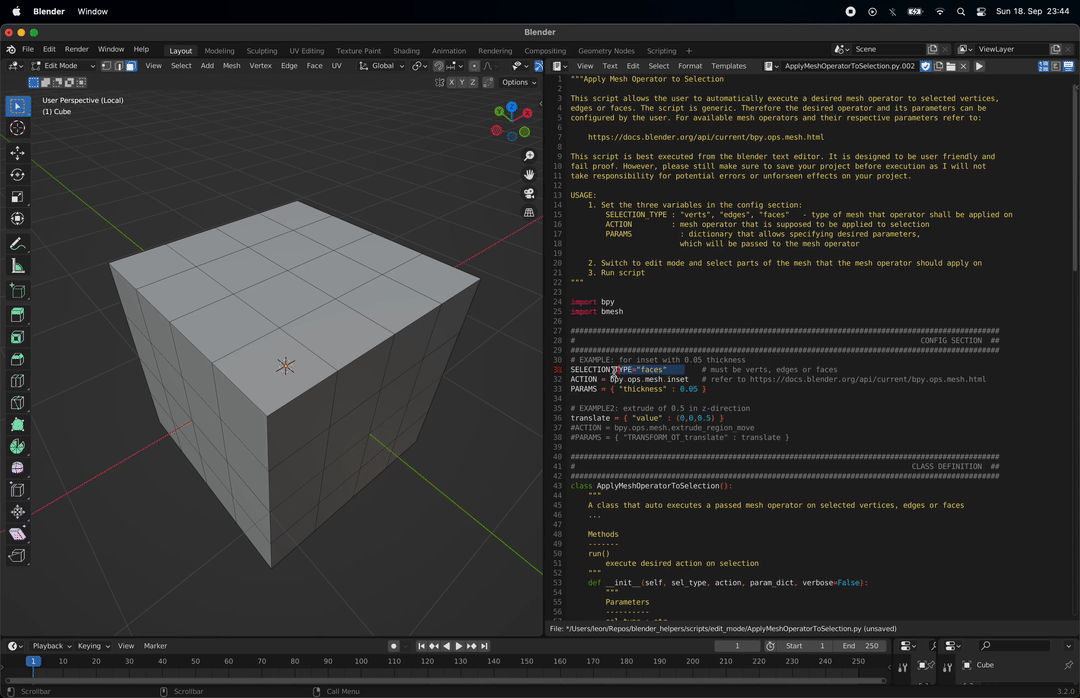
Task: Open the Render menu
Action: tap(76, 49)
